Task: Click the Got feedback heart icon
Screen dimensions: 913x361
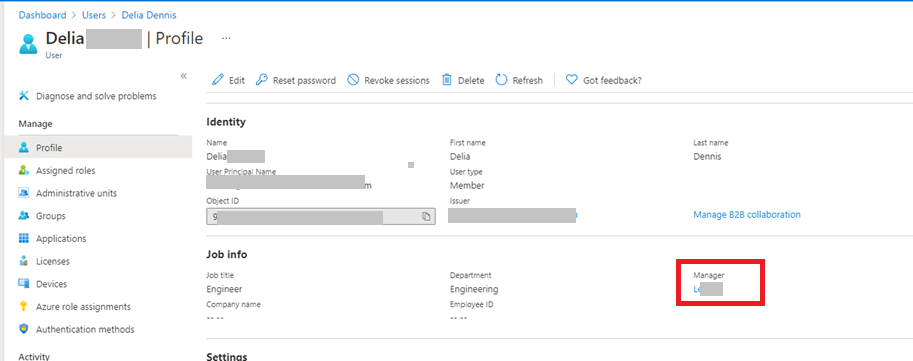Action: [572, 80]
